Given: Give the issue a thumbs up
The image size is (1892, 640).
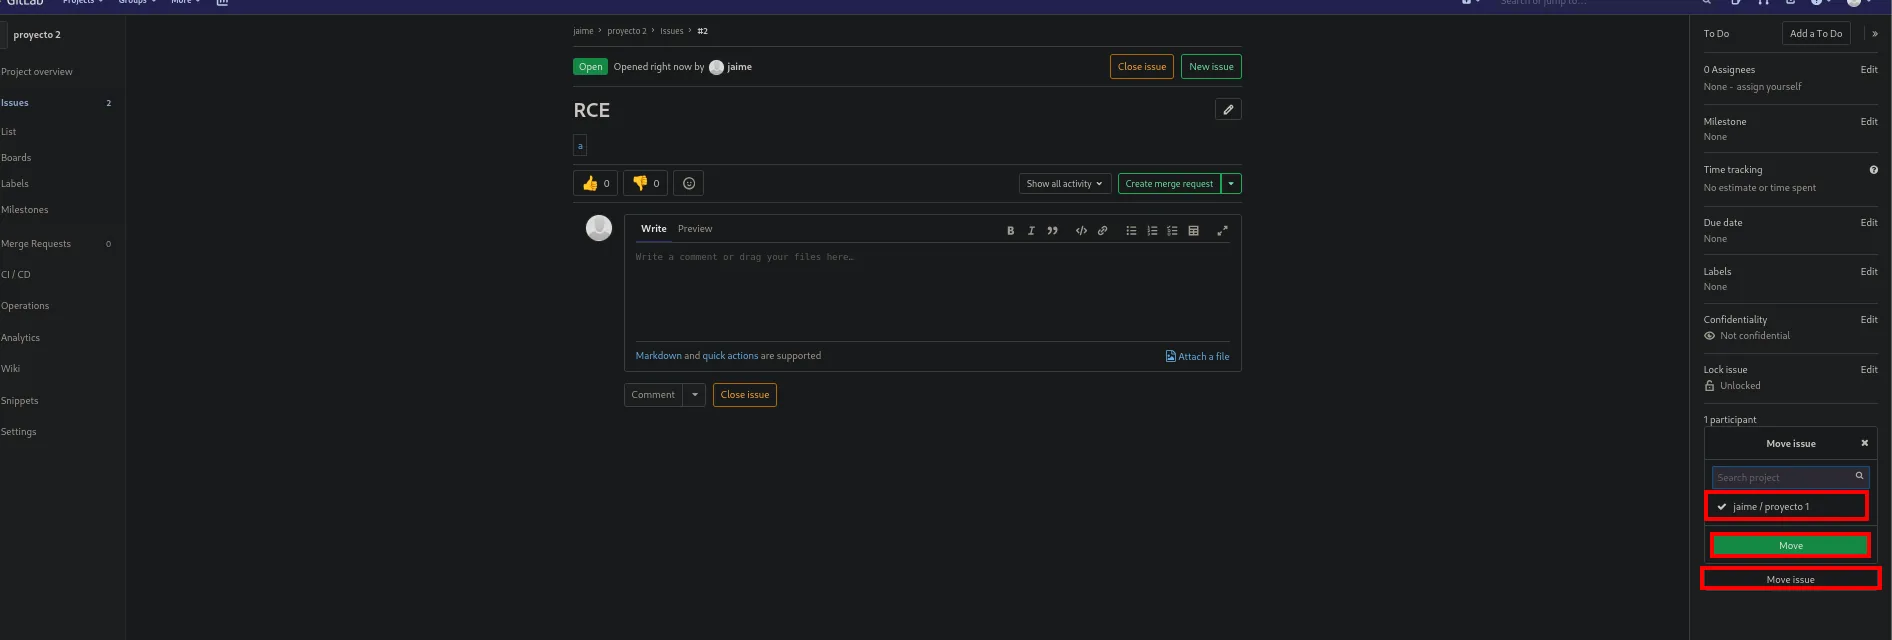Looking at the screenshot, I should [595, 183].
